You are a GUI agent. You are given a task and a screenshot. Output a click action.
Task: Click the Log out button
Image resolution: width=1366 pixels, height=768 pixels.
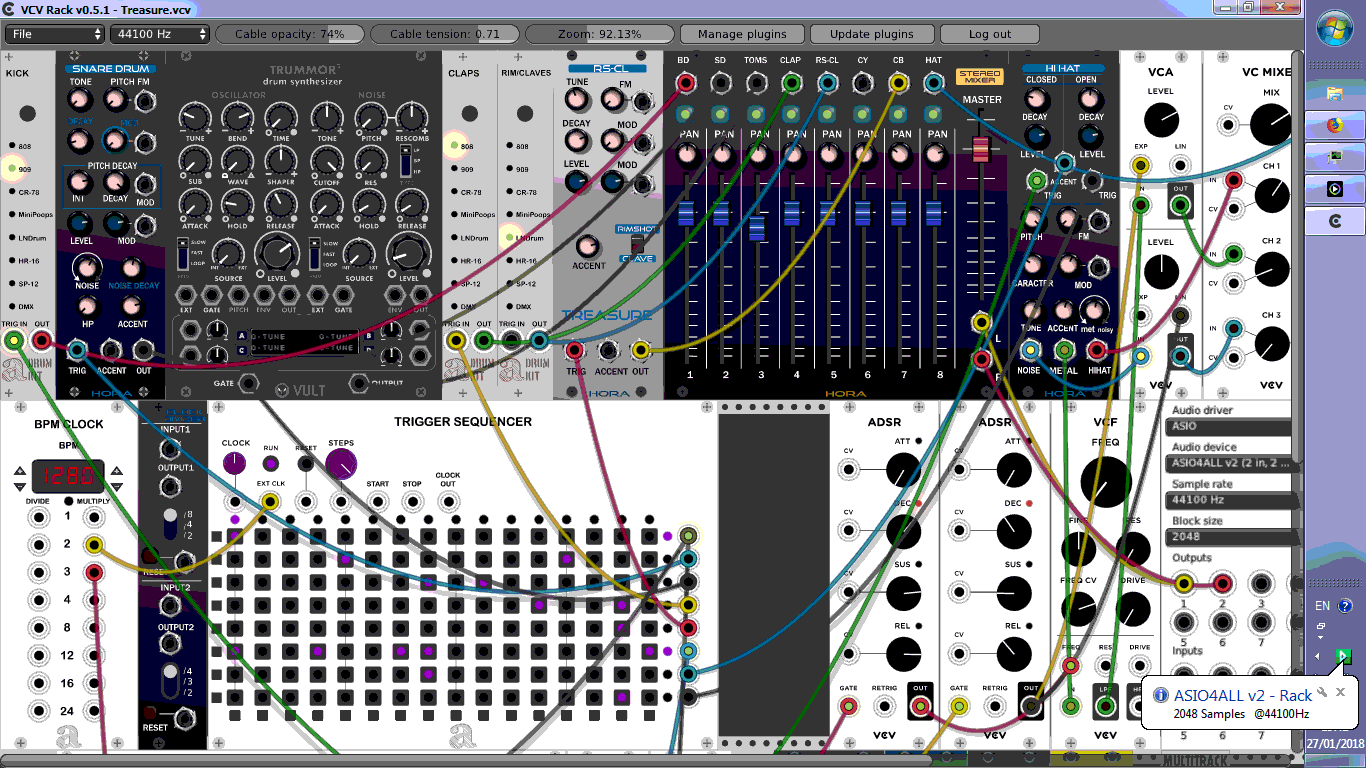[x=990, y=34]
